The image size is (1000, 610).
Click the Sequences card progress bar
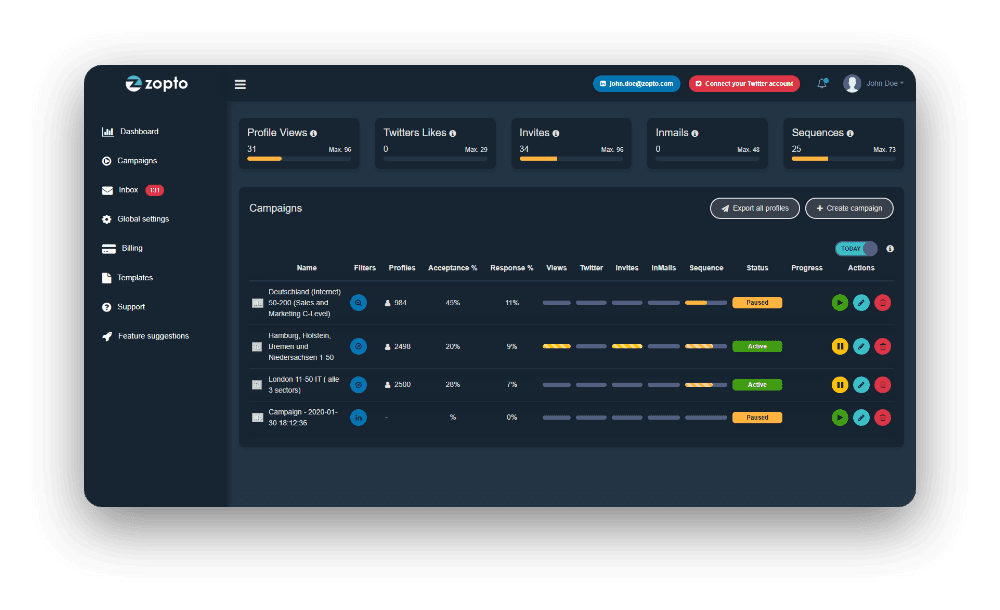click(x=844, y=159)
